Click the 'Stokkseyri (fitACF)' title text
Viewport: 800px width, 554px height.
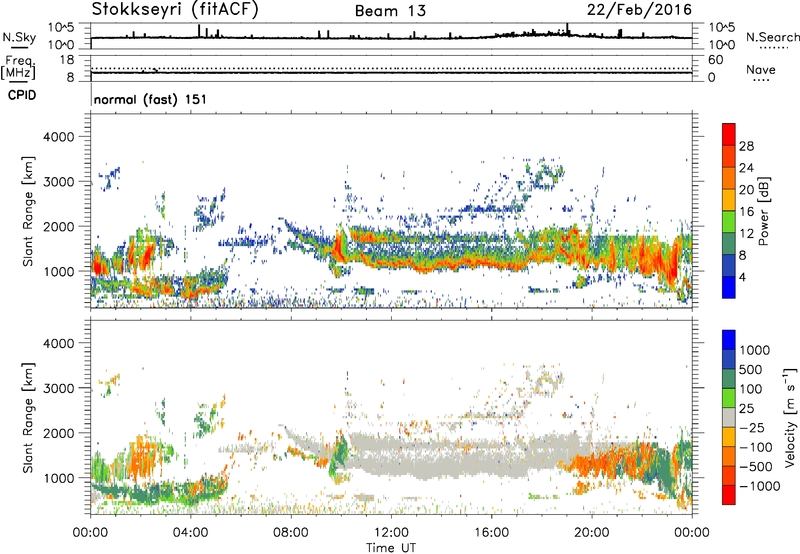pyautogui.click(x=175, y=10)
